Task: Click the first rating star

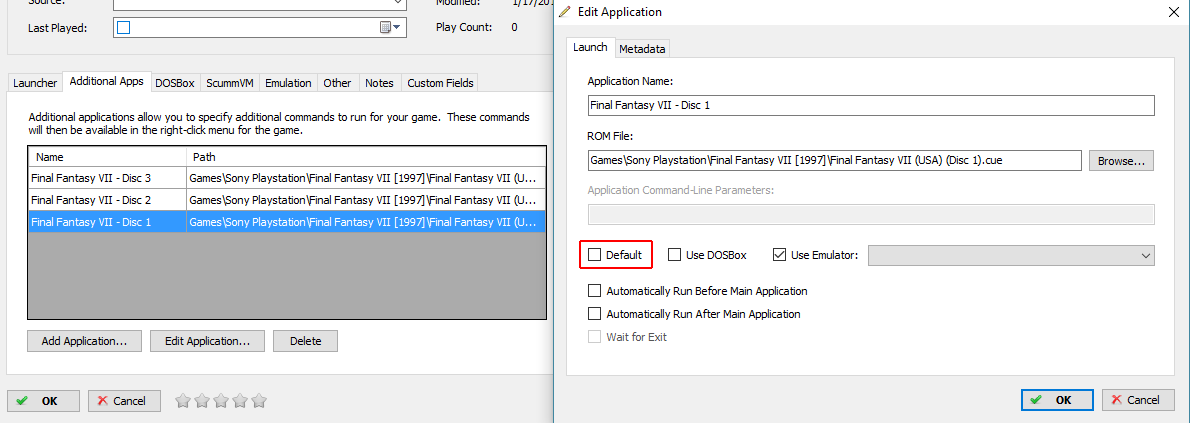Action: [183, 401]
